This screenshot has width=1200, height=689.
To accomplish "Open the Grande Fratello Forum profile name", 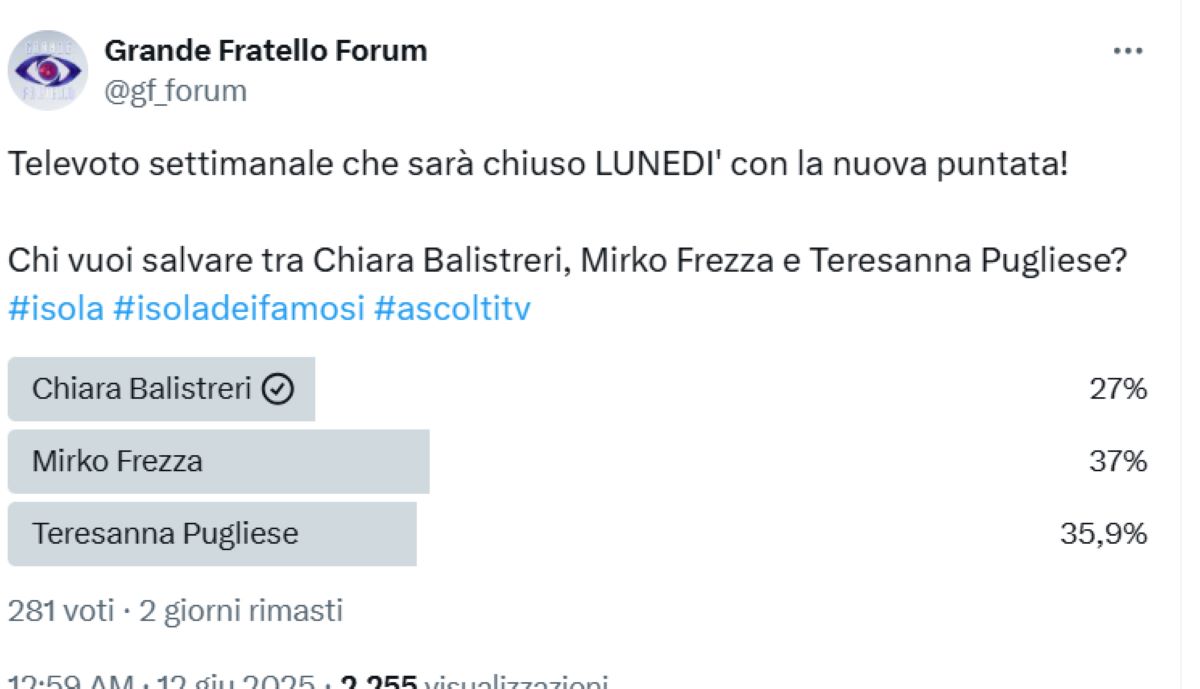I will pos(266,50).
